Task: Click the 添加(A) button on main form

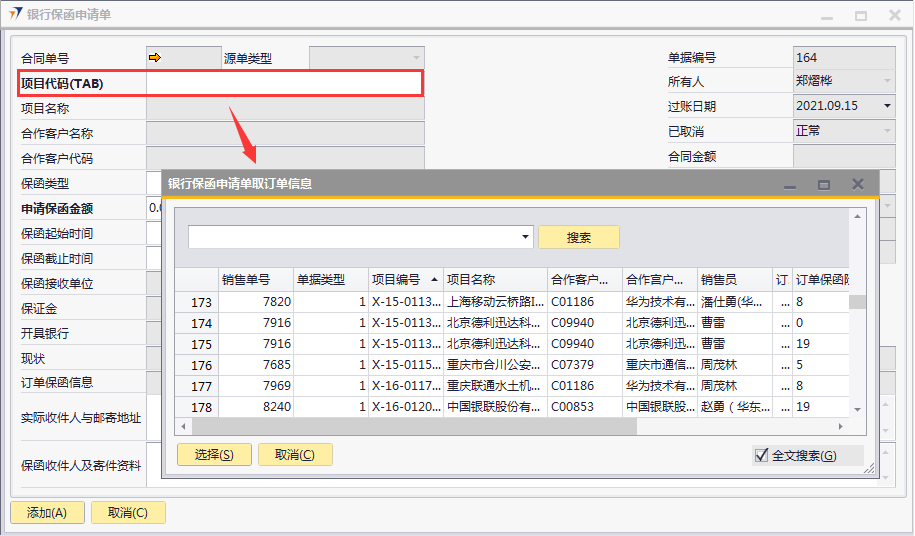Action: click(47, 513)
